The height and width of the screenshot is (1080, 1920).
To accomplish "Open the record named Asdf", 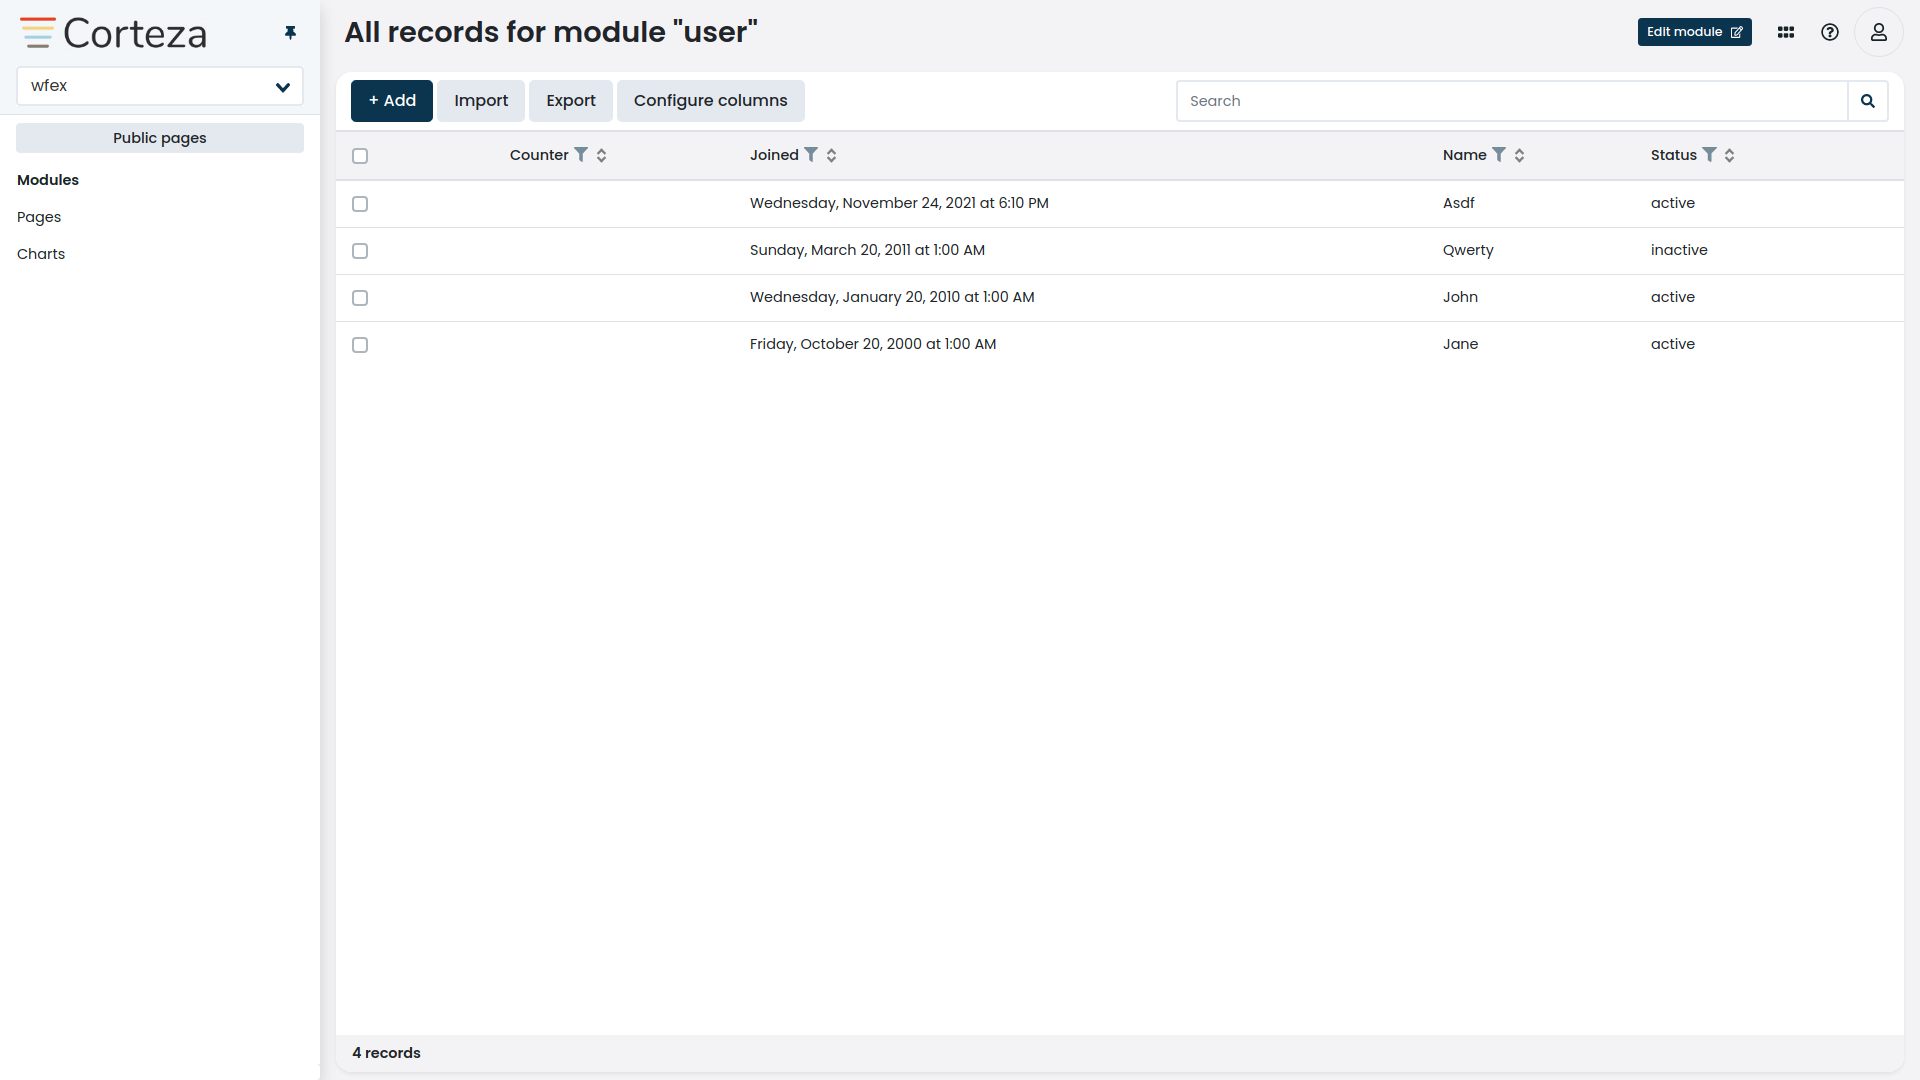I will pyautogui.click(x=1458, y=203).
